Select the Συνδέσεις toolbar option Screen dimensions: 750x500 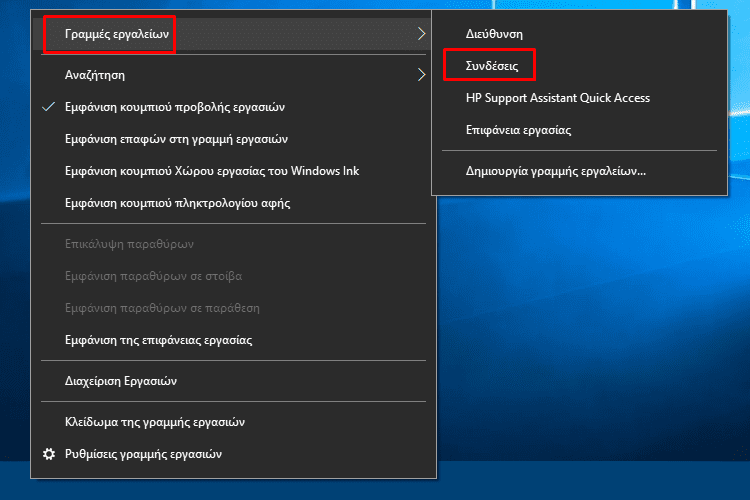[579, 66]
